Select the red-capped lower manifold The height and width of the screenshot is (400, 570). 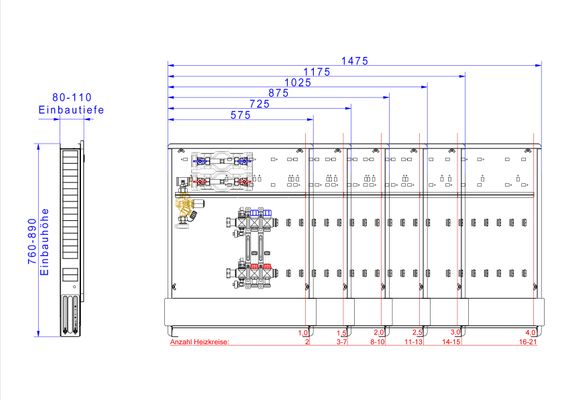point(252,273)
